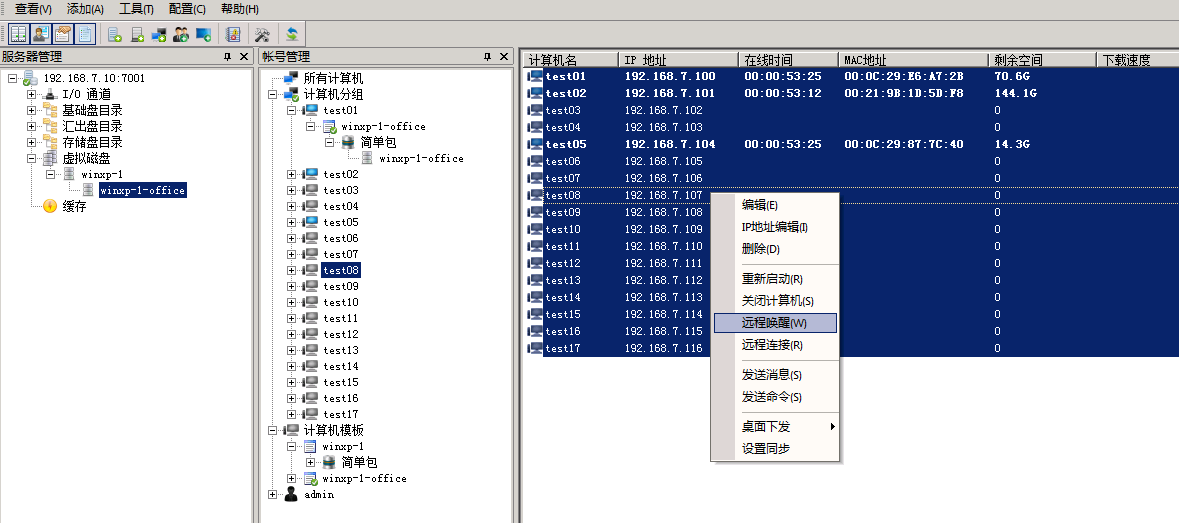Select winxp-1-office under 虚拟磁盘
The width and height of the screenshot is (1179, 523).
pos(142,191)
